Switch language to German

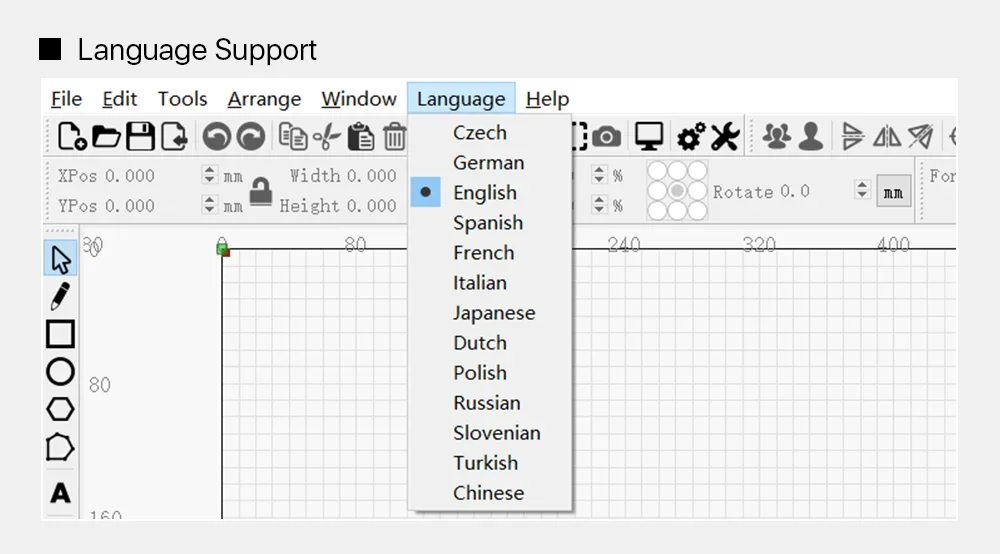coord(488,163)
